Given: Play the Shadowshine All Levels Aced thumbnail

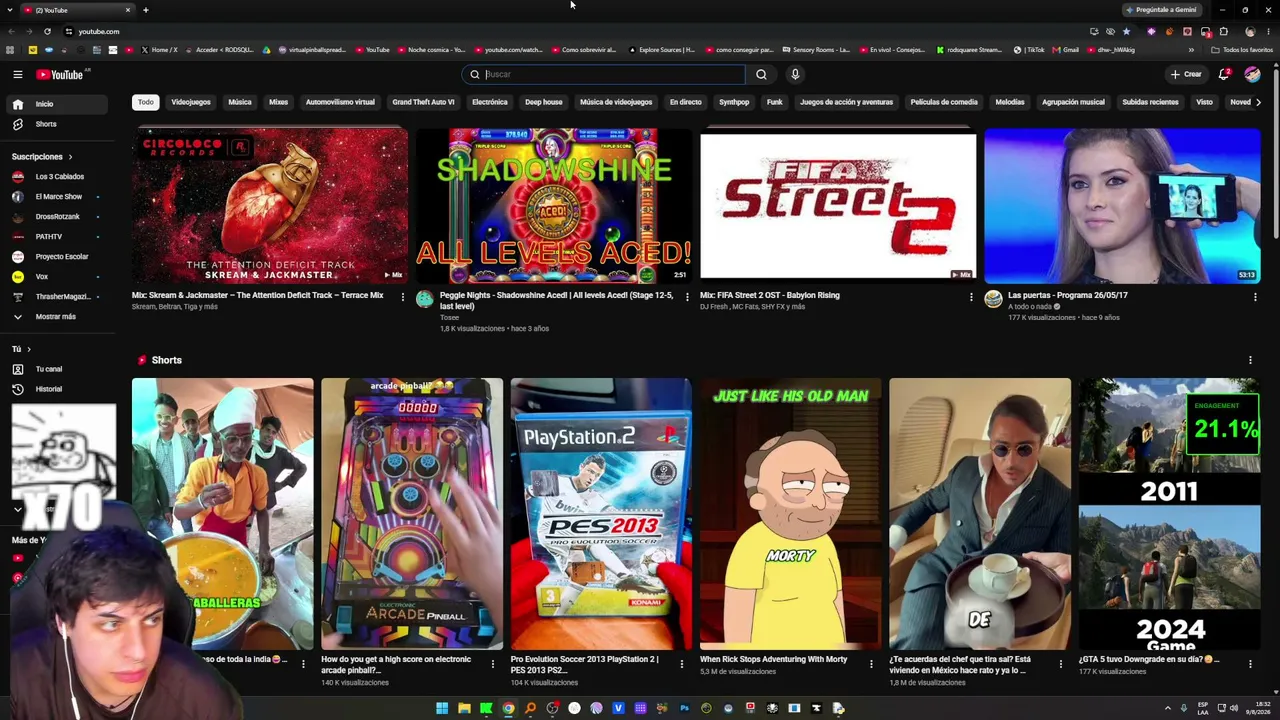Looking at the screenshot, I should coord(554,206).
